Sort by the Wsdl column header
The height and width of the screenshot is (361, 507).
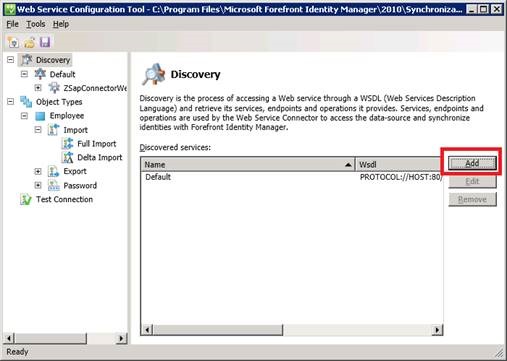399,165
